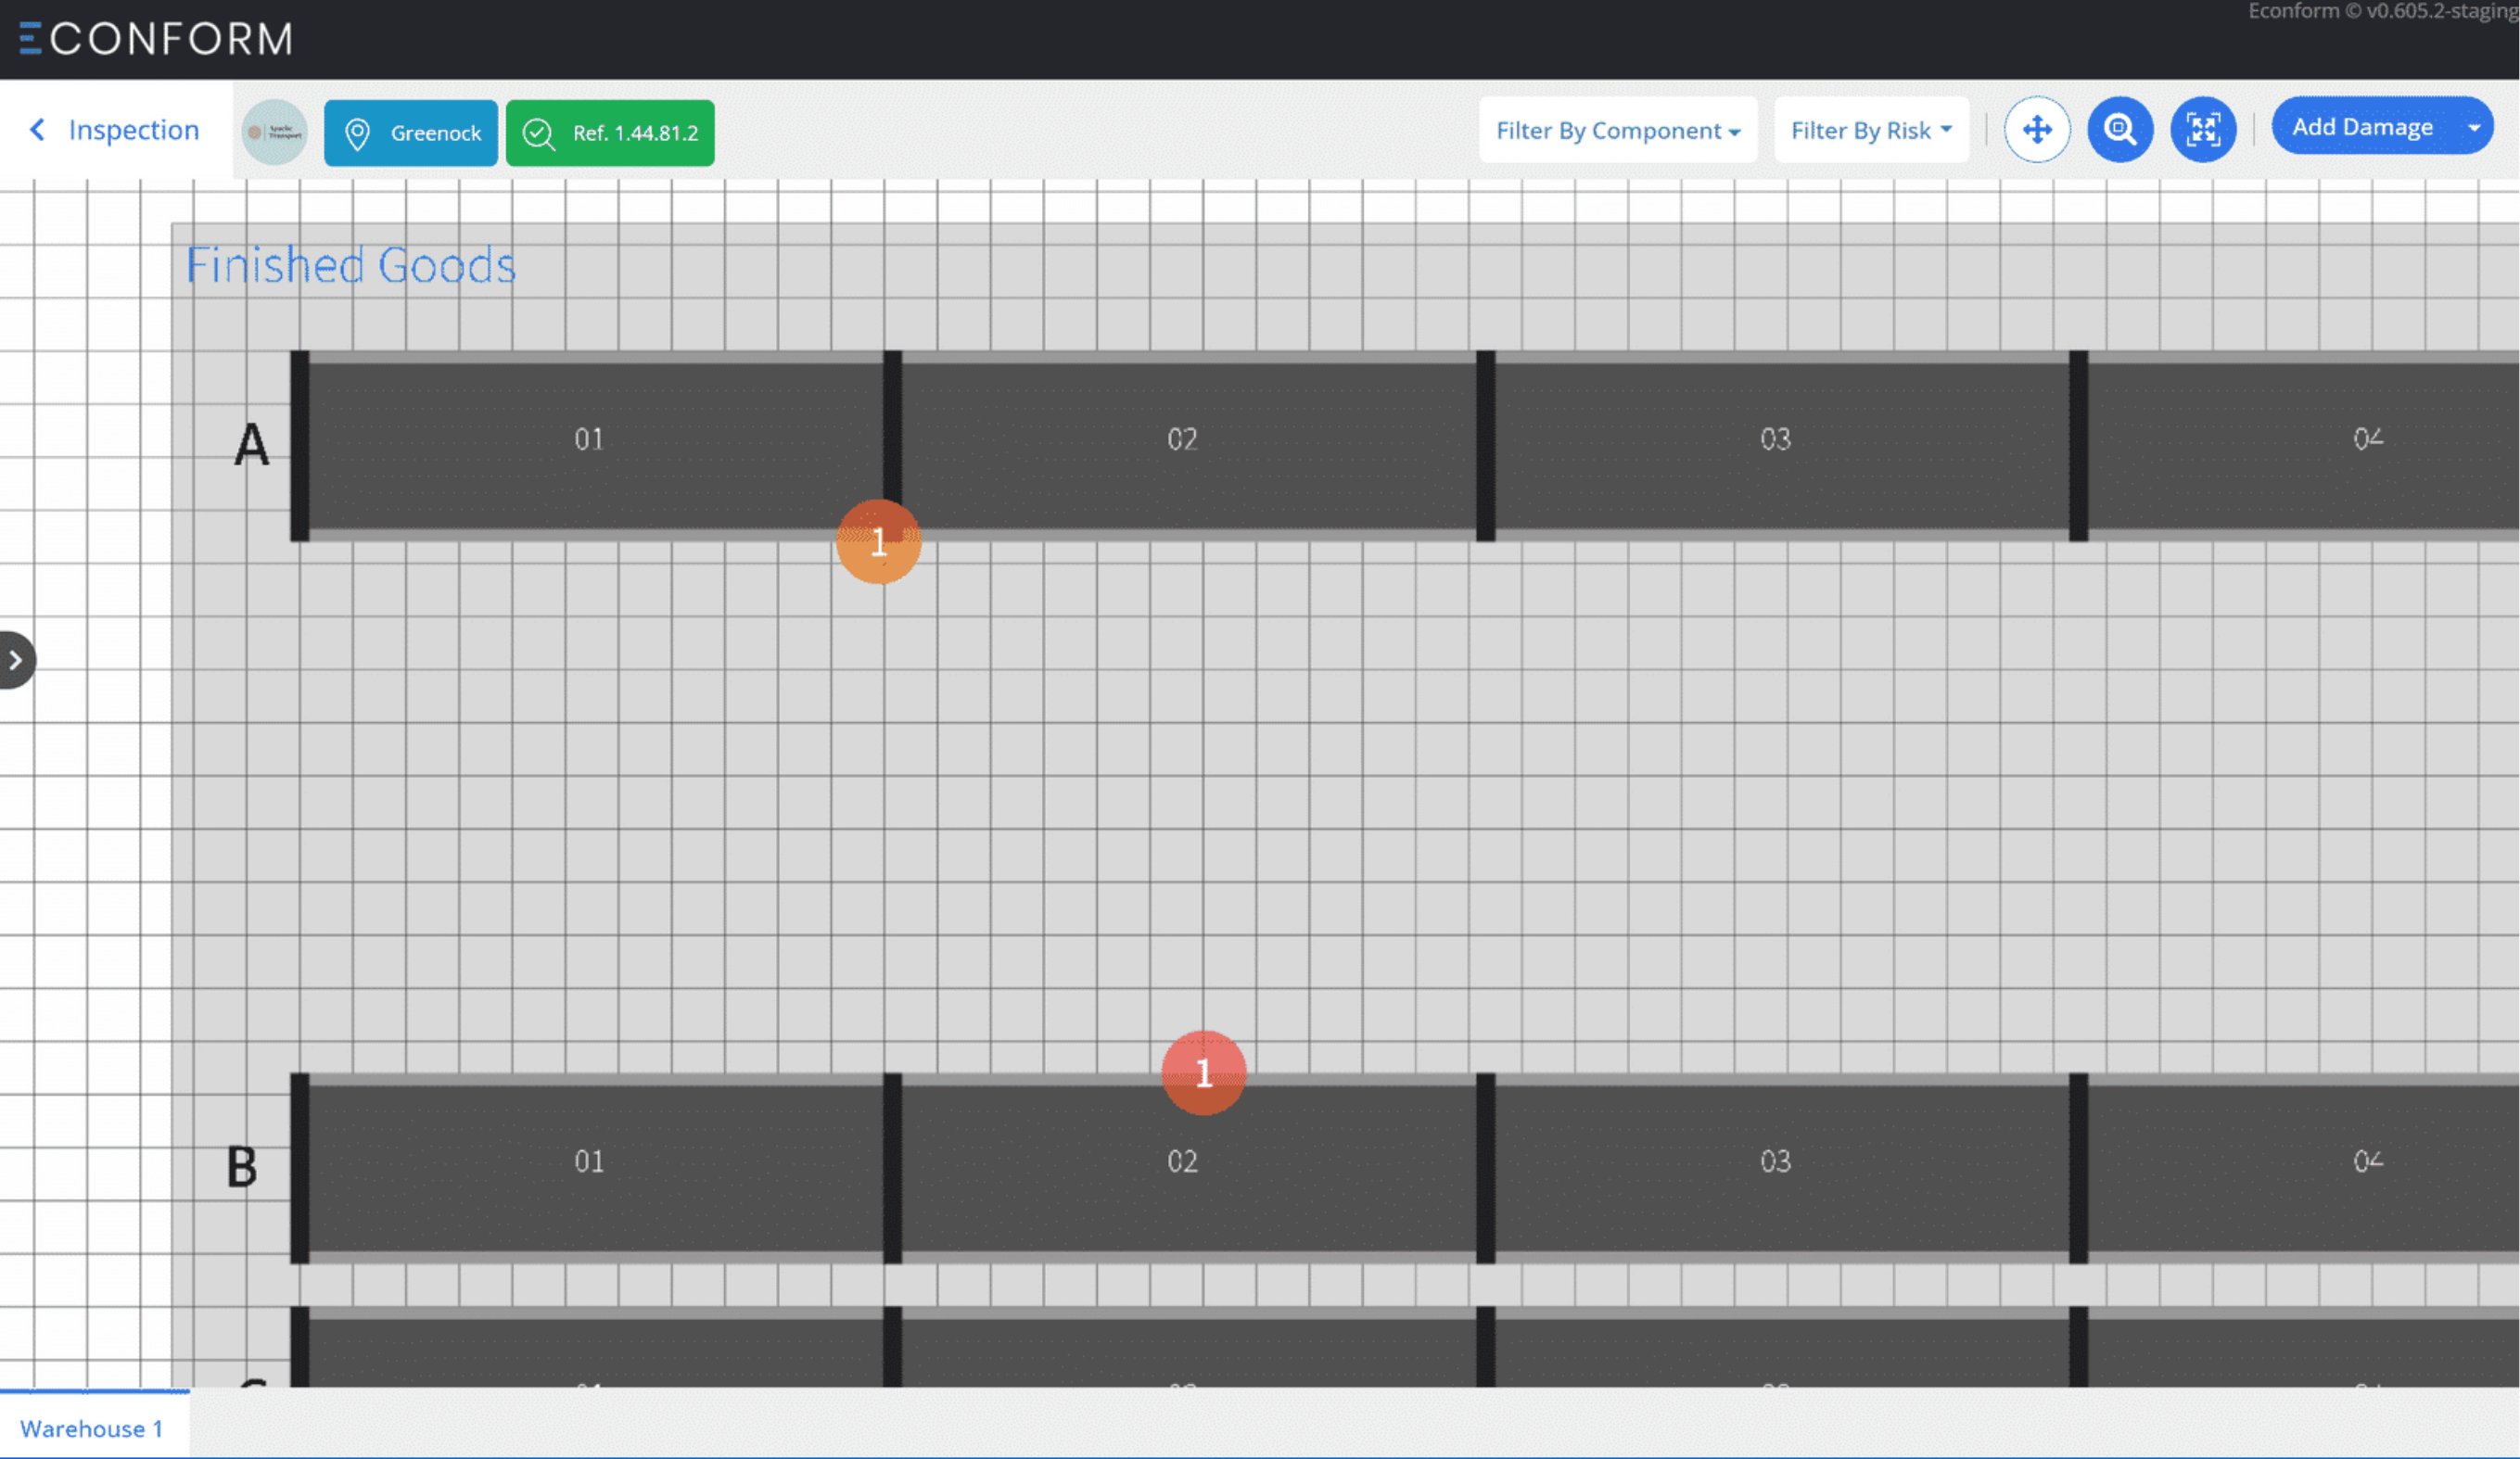Open the Filter By Component dropdown
The height and width of the screenshot is (1459, 2520).
tap(1617, 131)
